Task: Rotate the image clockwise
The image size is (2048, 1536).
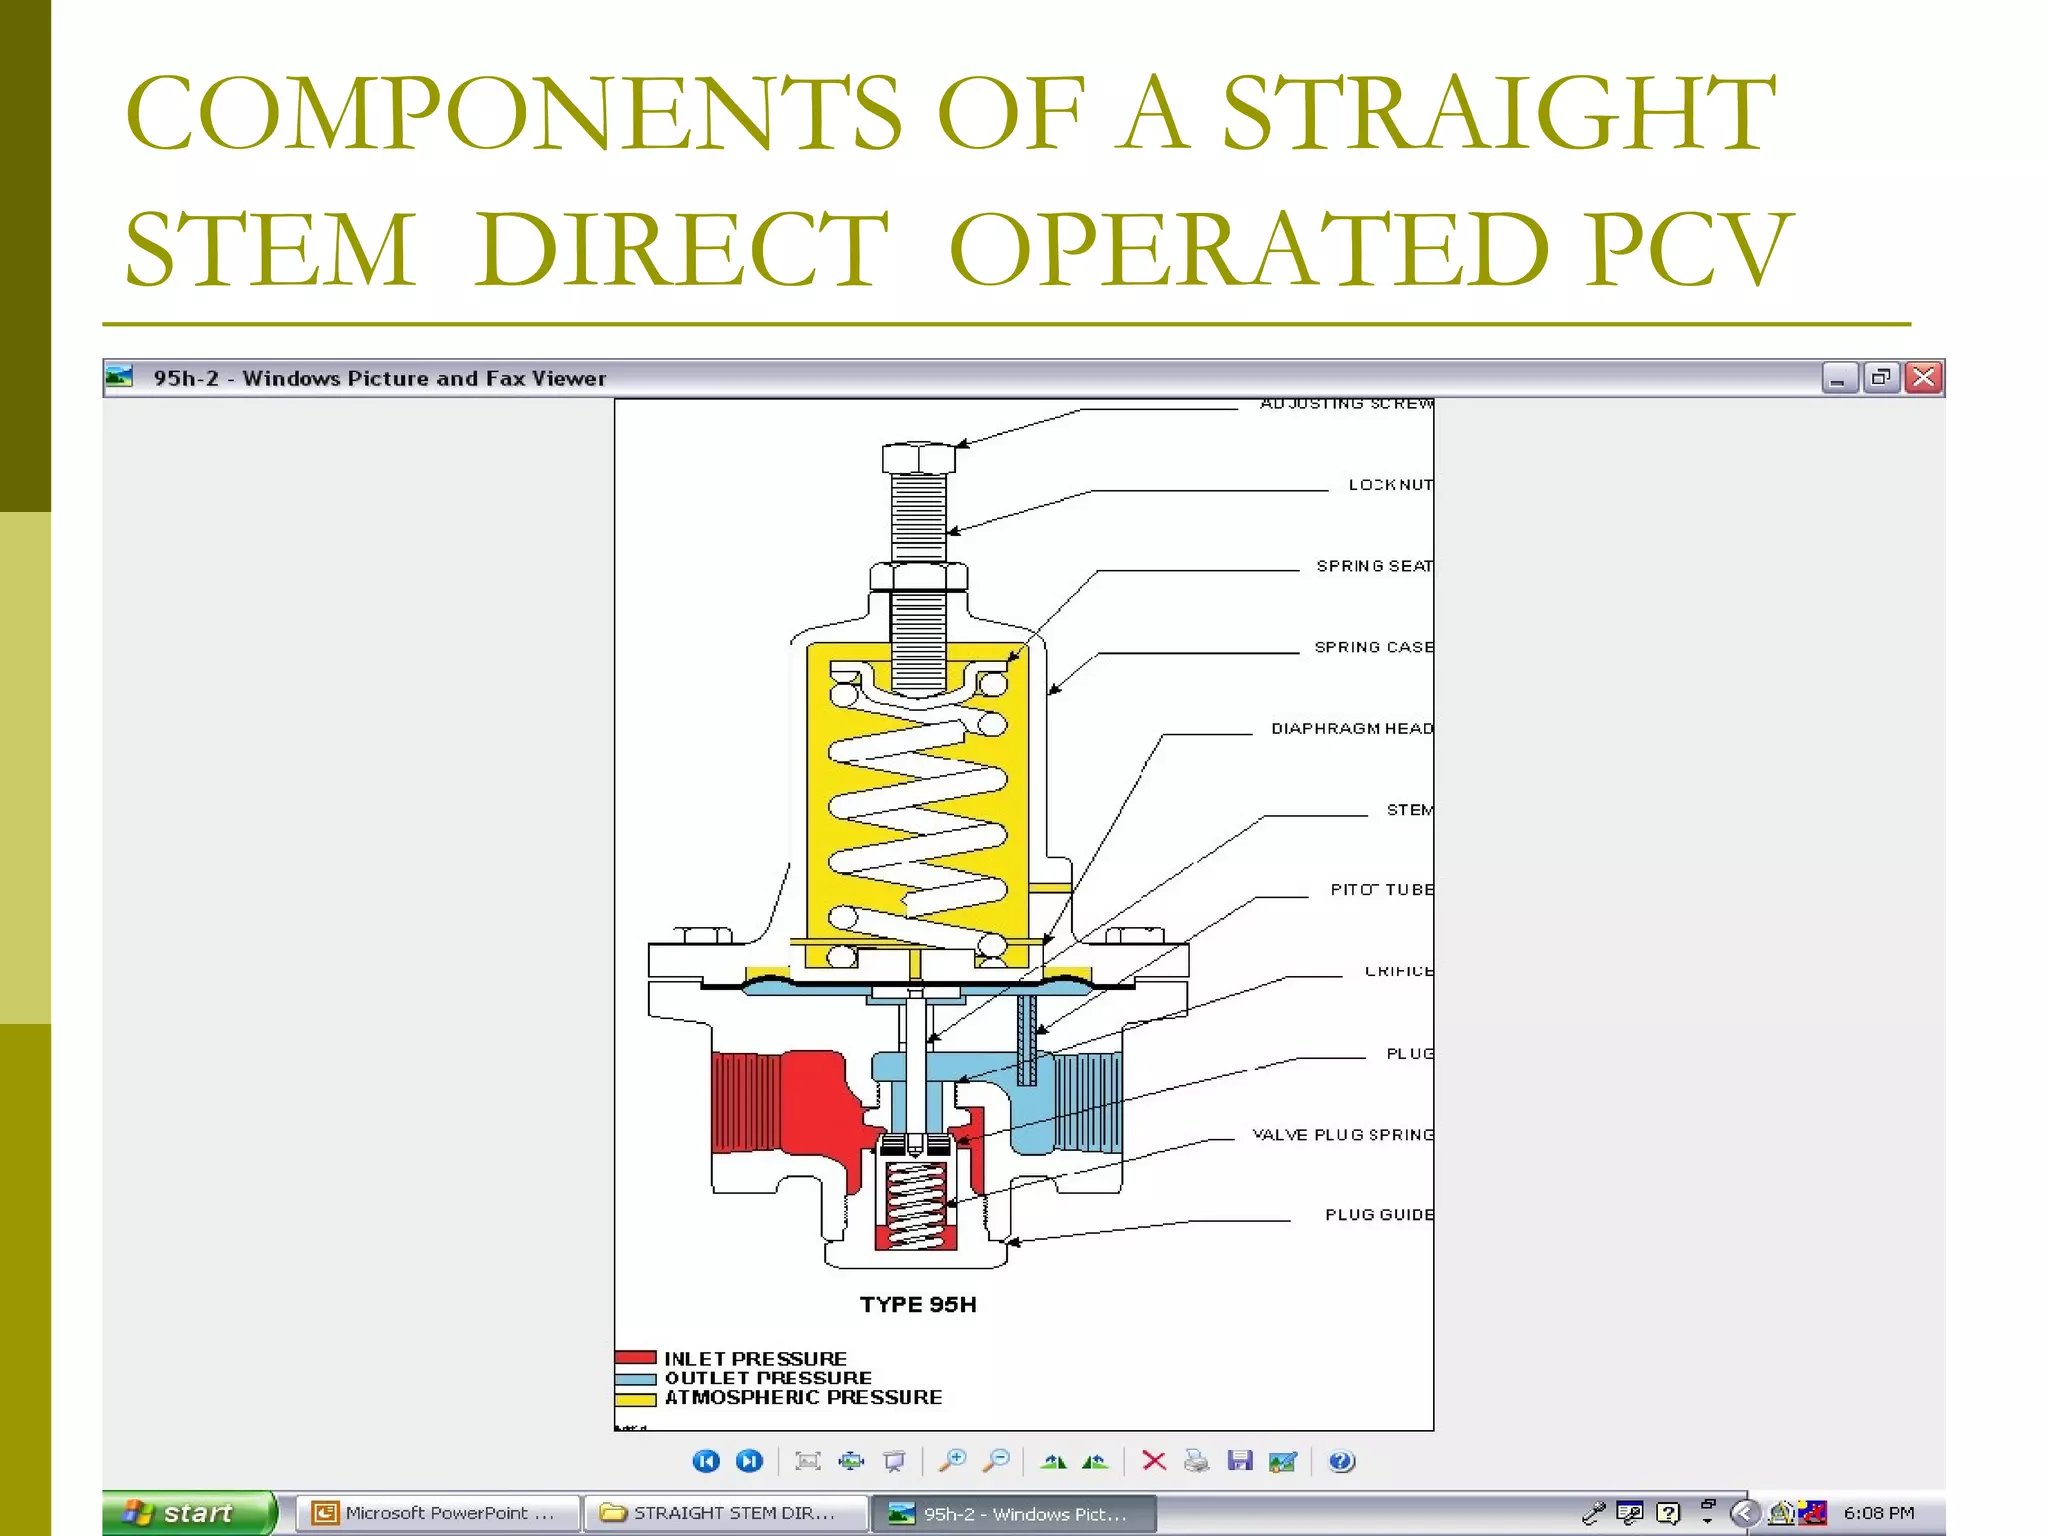Action: click(1053, 1461)
